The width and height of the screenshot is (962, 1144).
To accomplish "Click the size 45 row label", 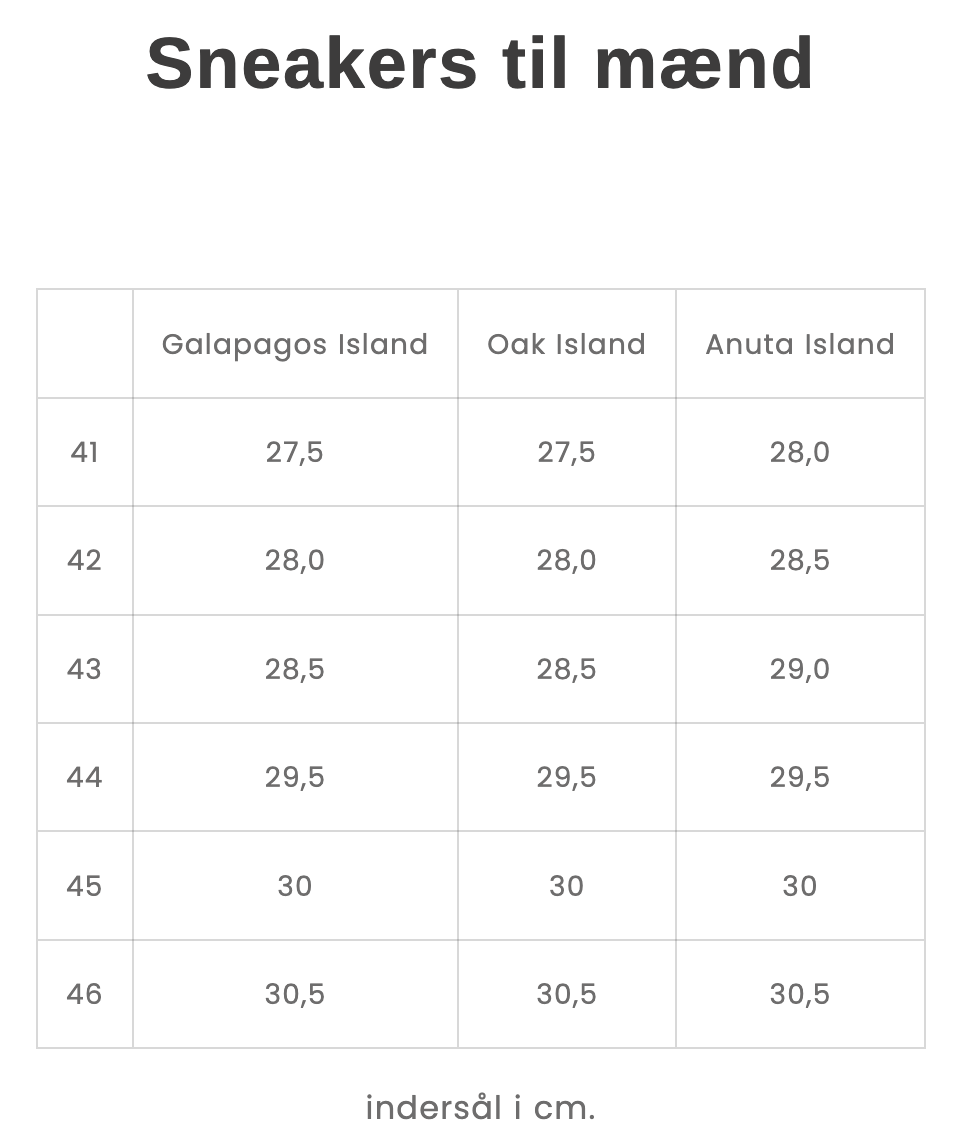I will (85, 886).
